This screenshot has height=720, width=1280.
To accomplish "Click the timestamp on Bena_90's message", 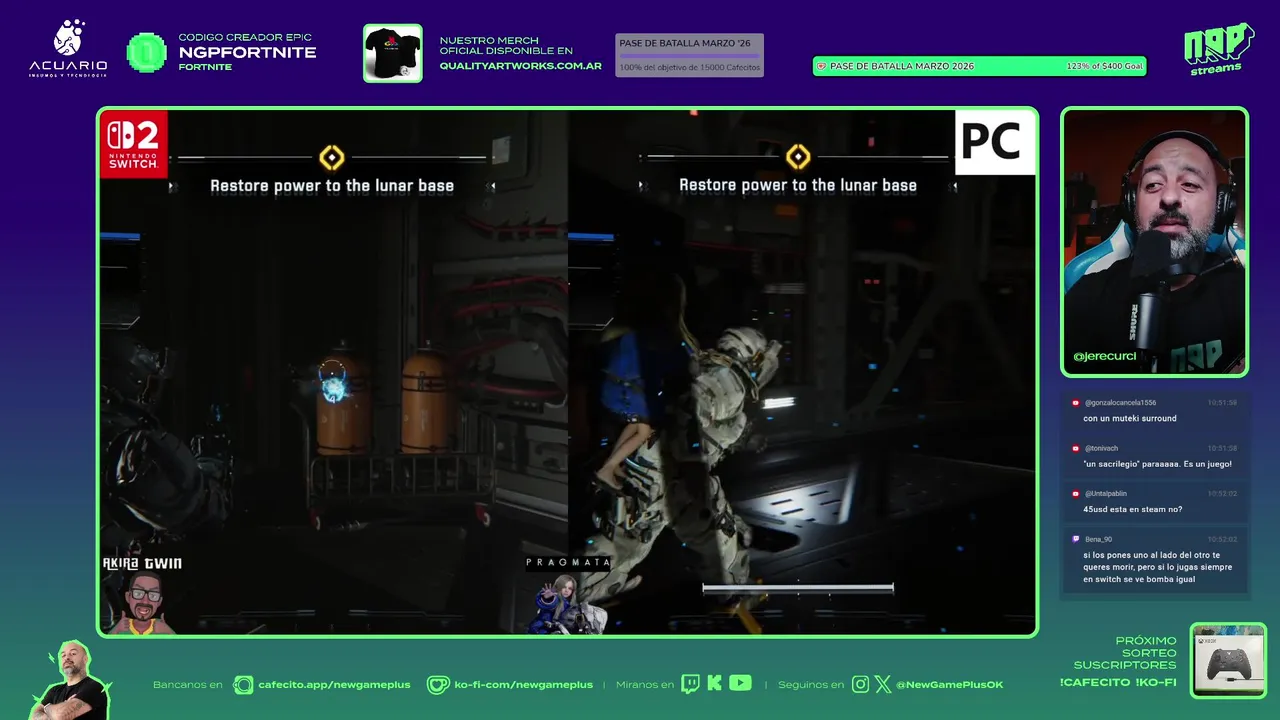I will [x=1222, y=539].
